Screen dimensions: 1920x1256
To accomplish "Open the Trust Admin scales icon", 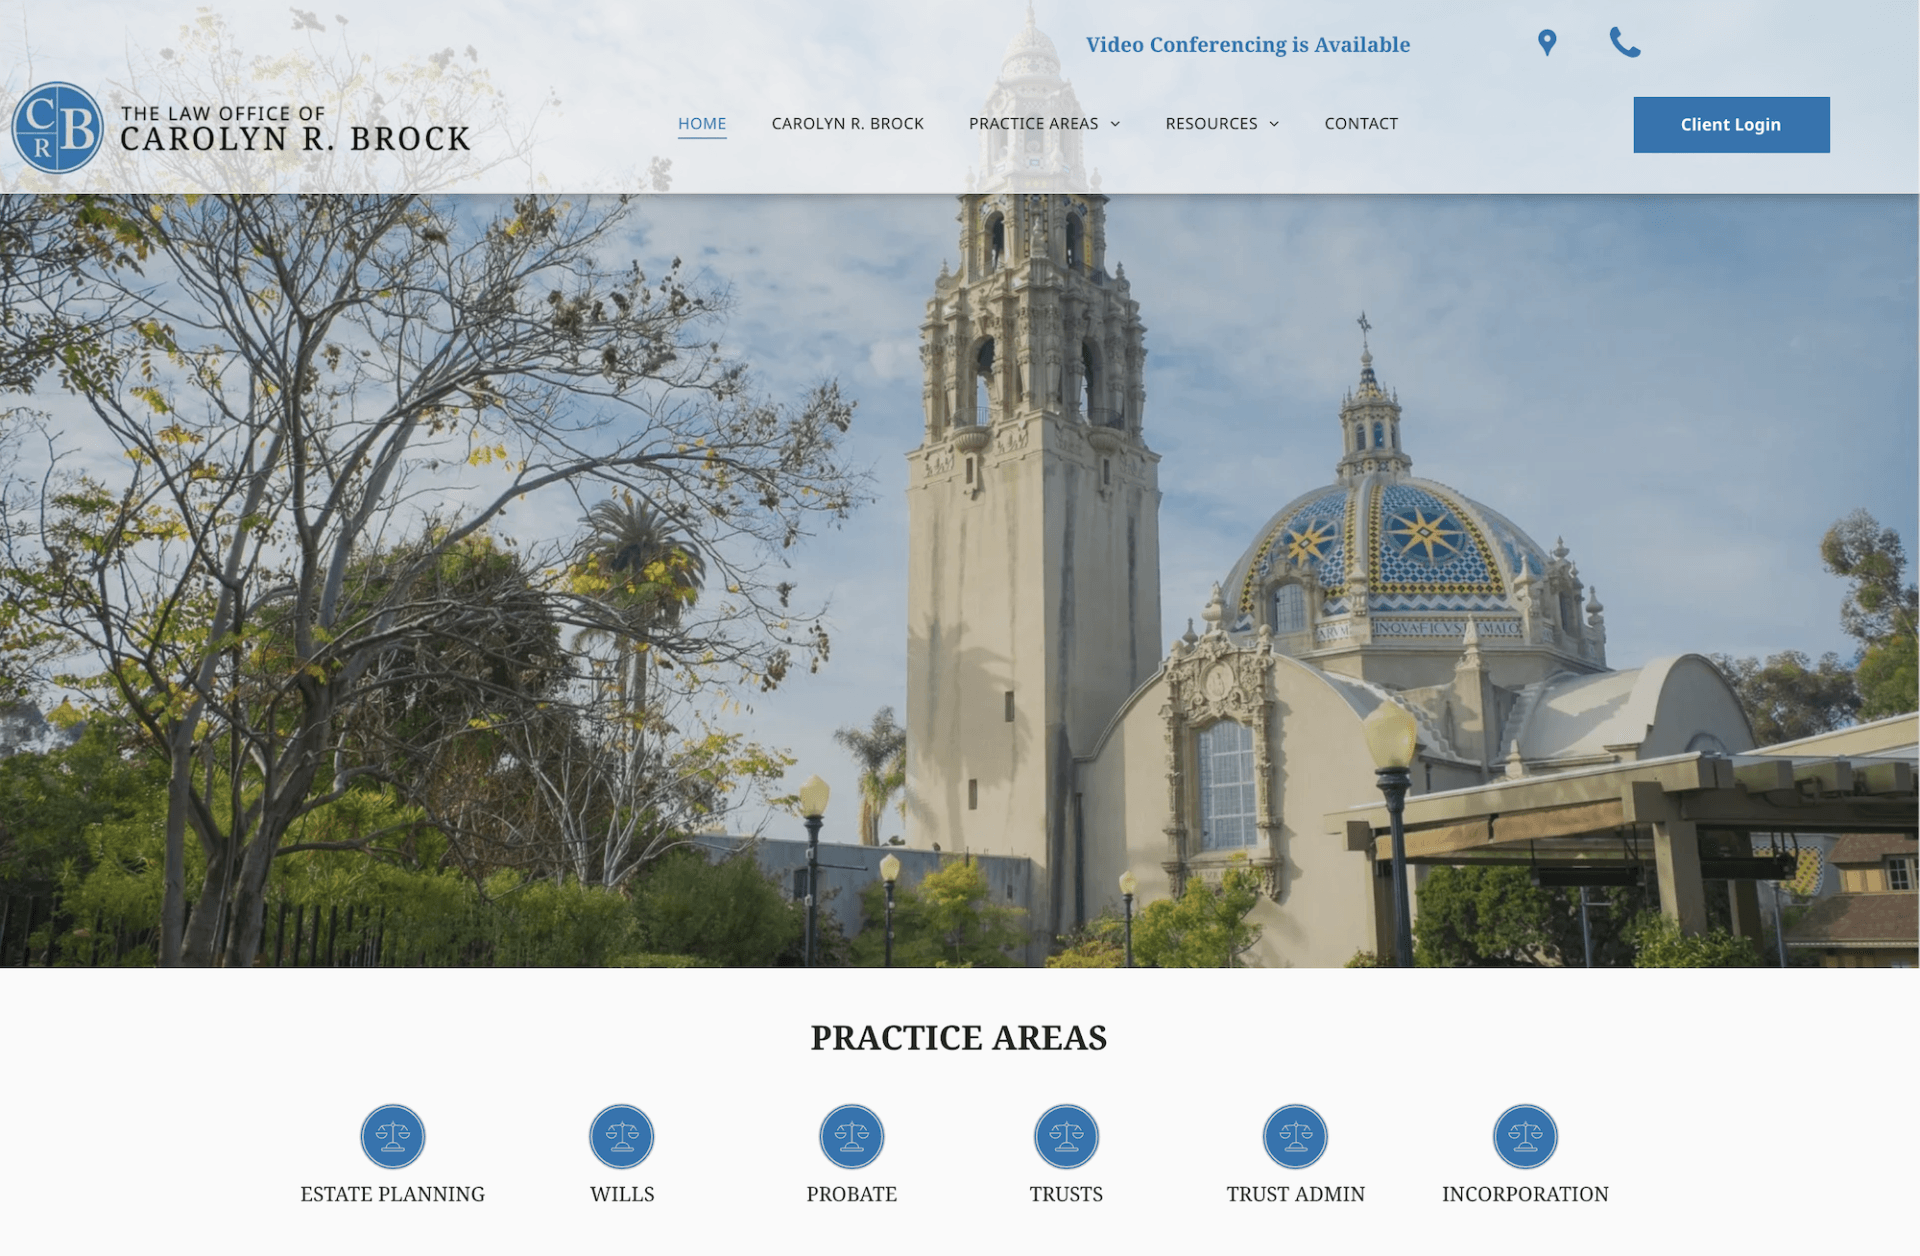I will click(x=1295, y=1136).
